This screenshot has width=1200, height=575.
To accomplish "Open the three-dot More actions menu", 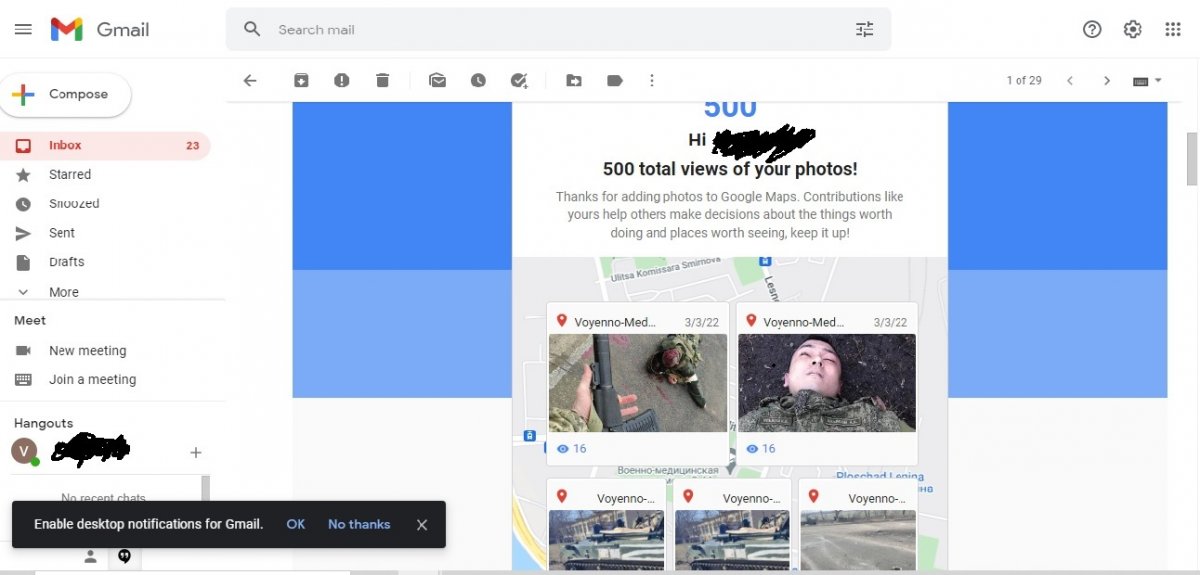I will 652,81.
